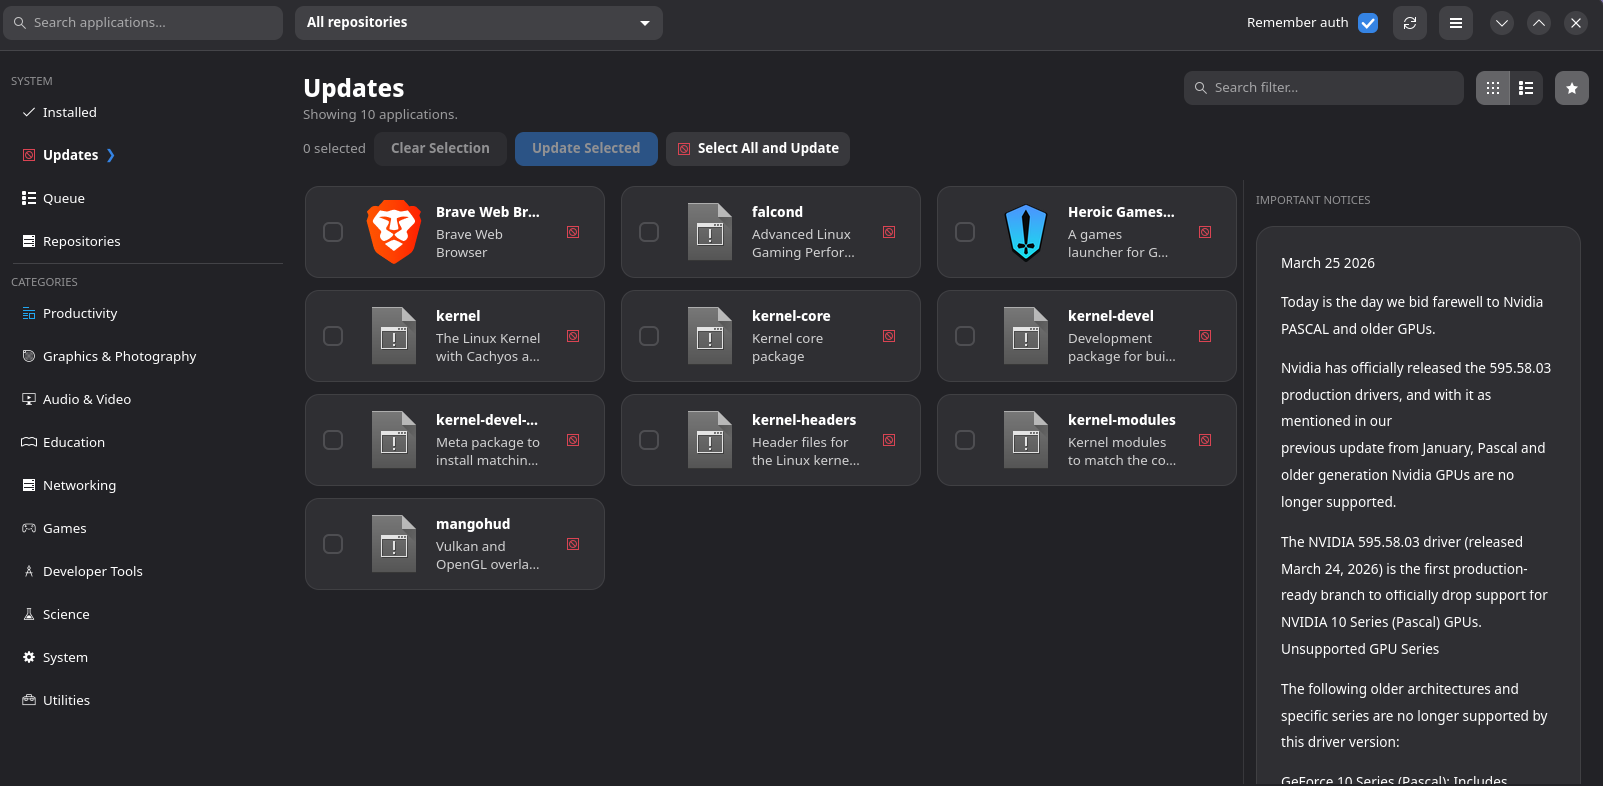The height and width of the screenshot is (786, 1603).
Task: Open the Brave Web Br... package title
Action: click(488, 212)
